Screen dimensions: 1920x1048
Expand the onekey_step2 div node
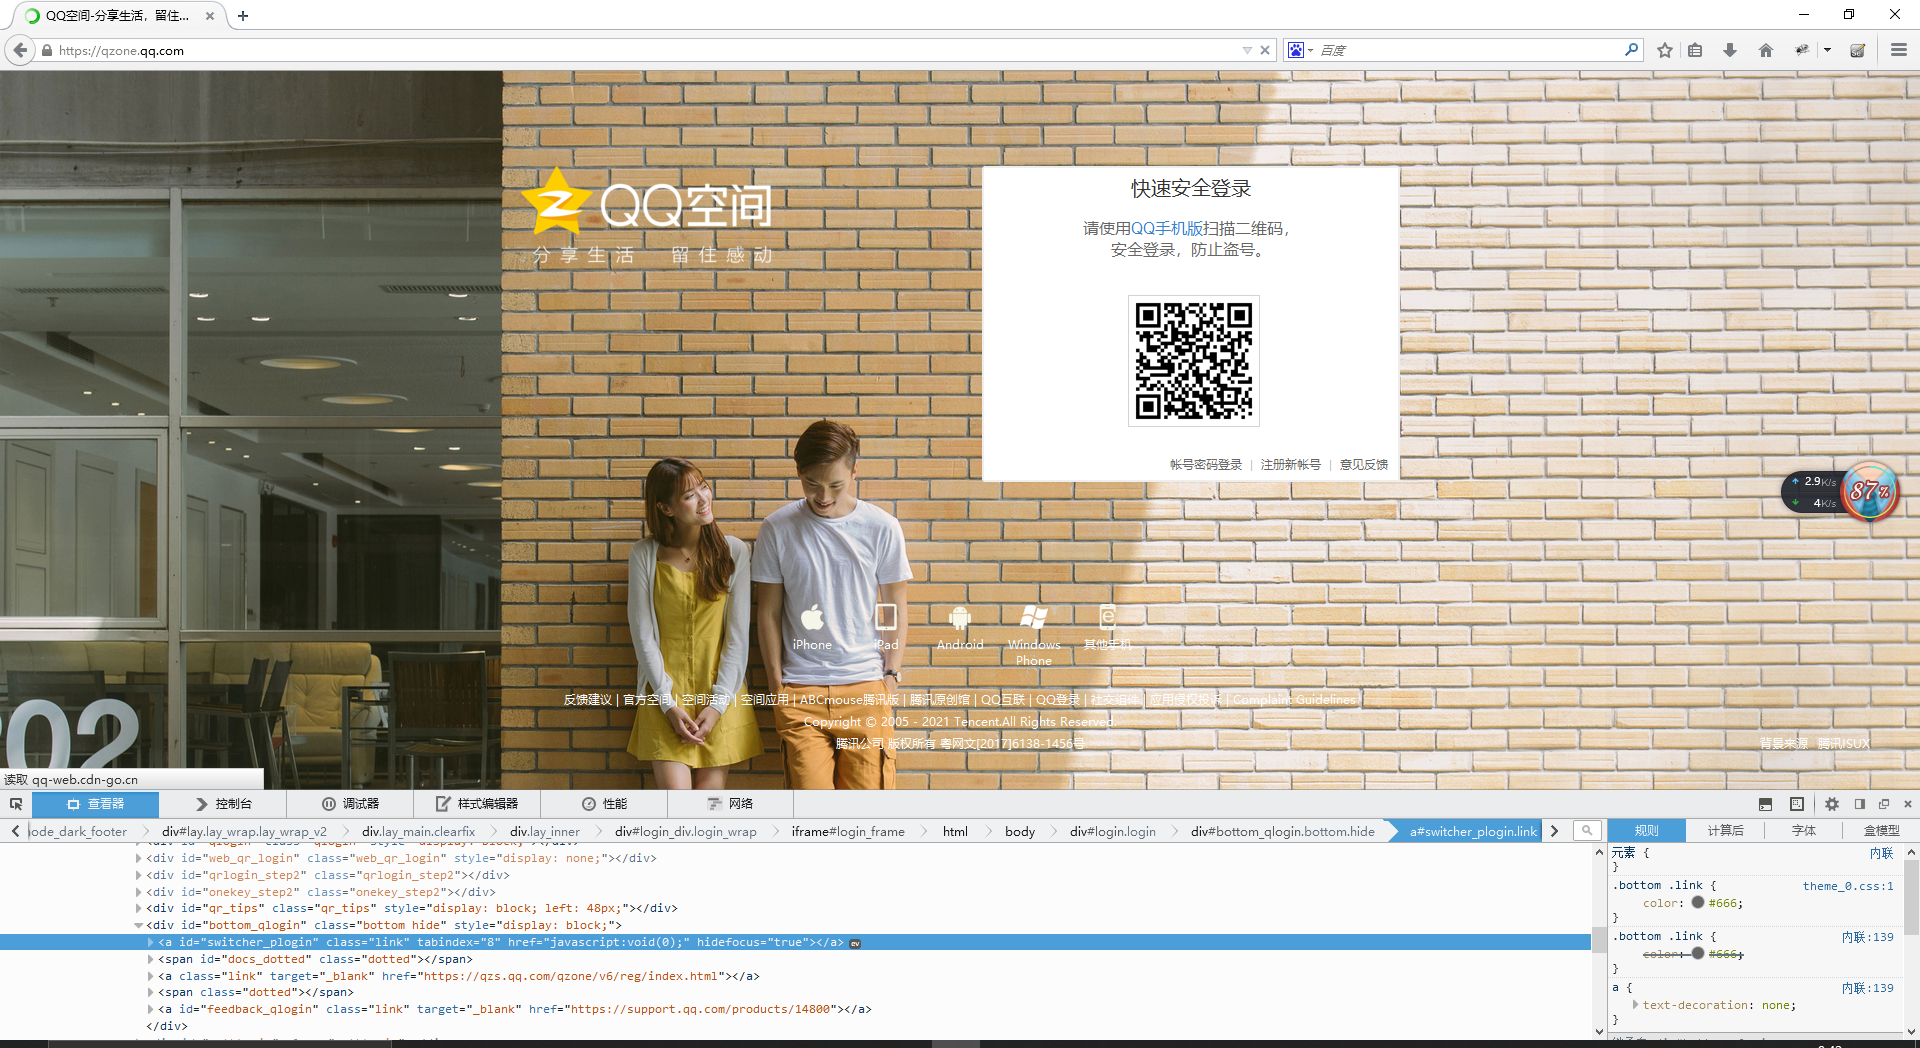139,892
